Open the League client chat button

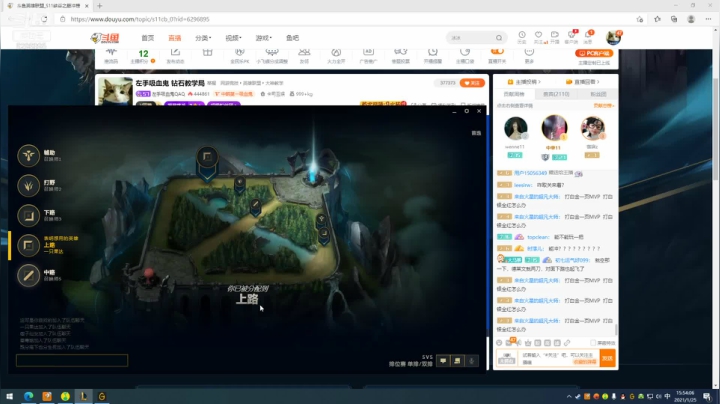pyautogui.click(x=443, y=361)
